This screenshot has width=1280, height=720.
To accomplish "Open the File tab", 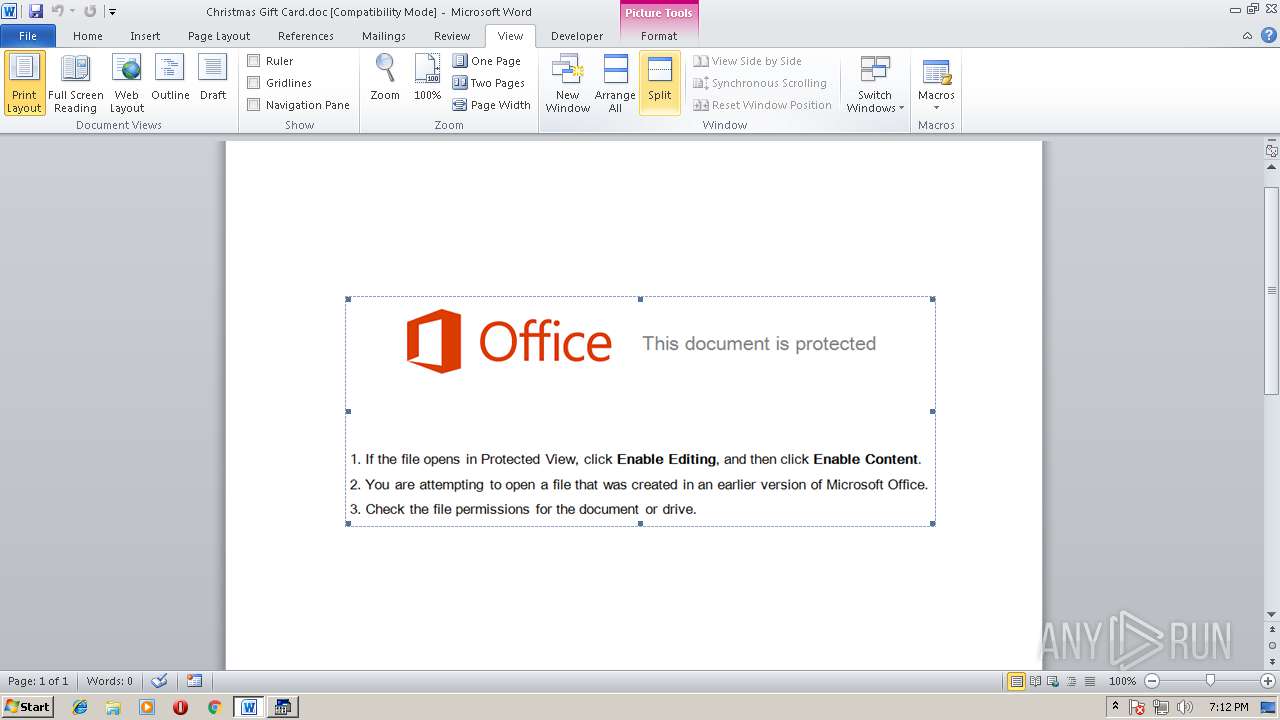I will (28, 36).
